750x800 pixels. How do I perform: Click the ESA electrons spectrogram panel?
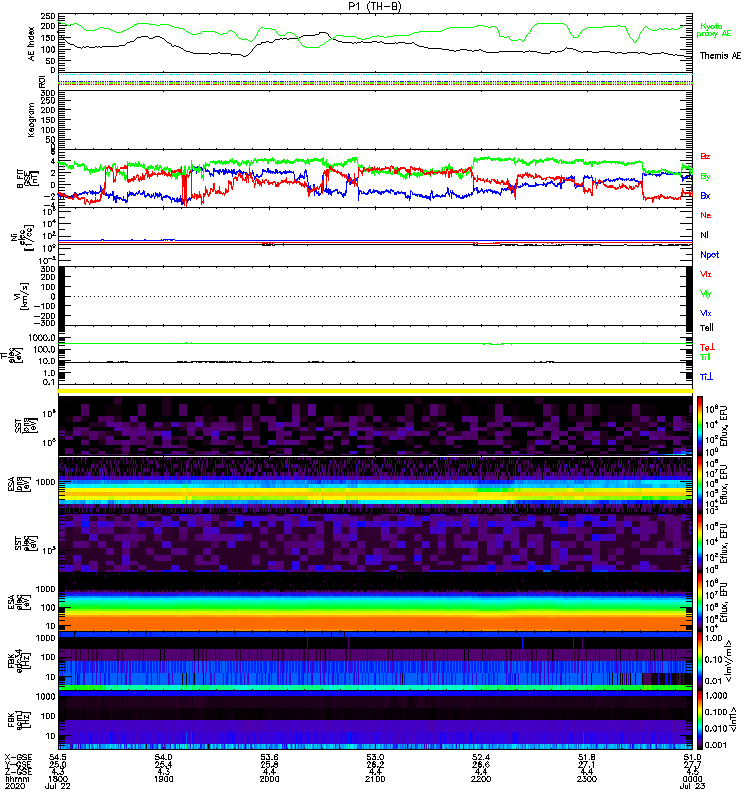point(375,603)
